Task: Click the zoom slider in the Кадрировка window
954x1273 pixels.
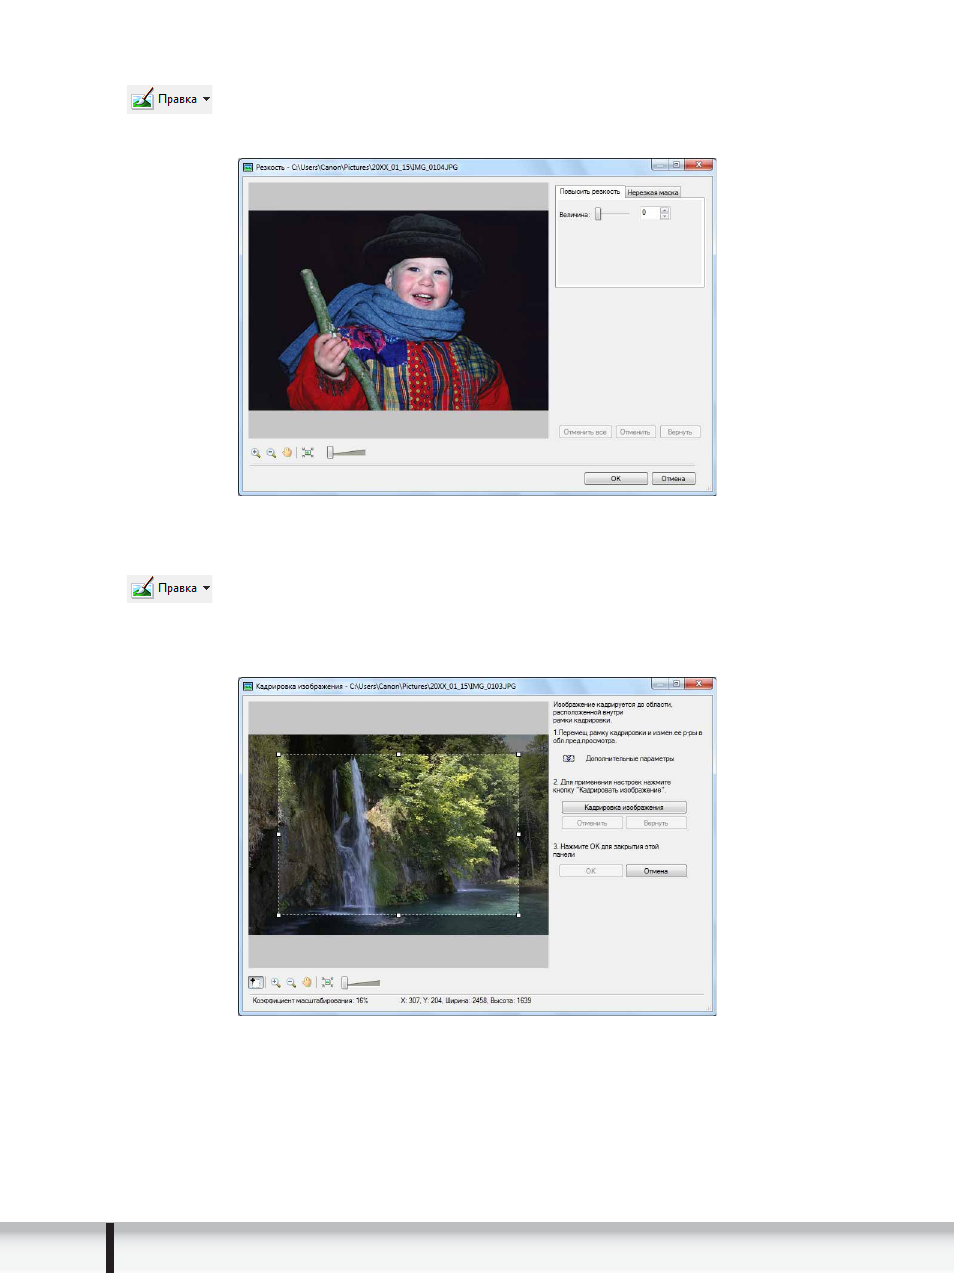Action: pos(361,983)
